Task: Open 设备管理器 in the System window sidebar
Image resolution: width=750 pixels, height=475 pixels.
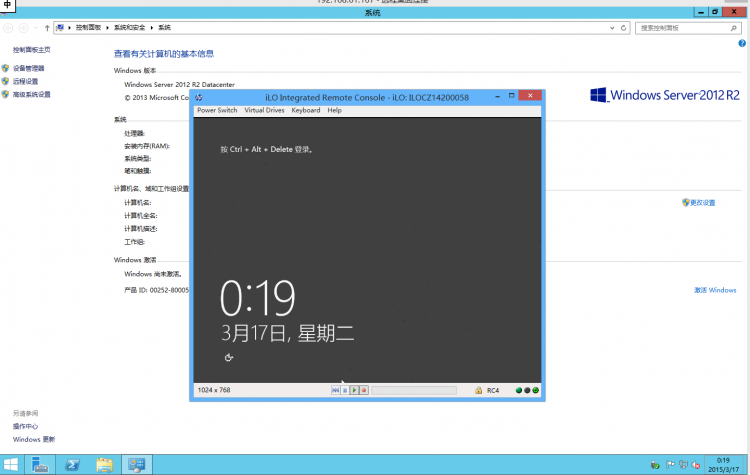Action: [x=28, y=68]
